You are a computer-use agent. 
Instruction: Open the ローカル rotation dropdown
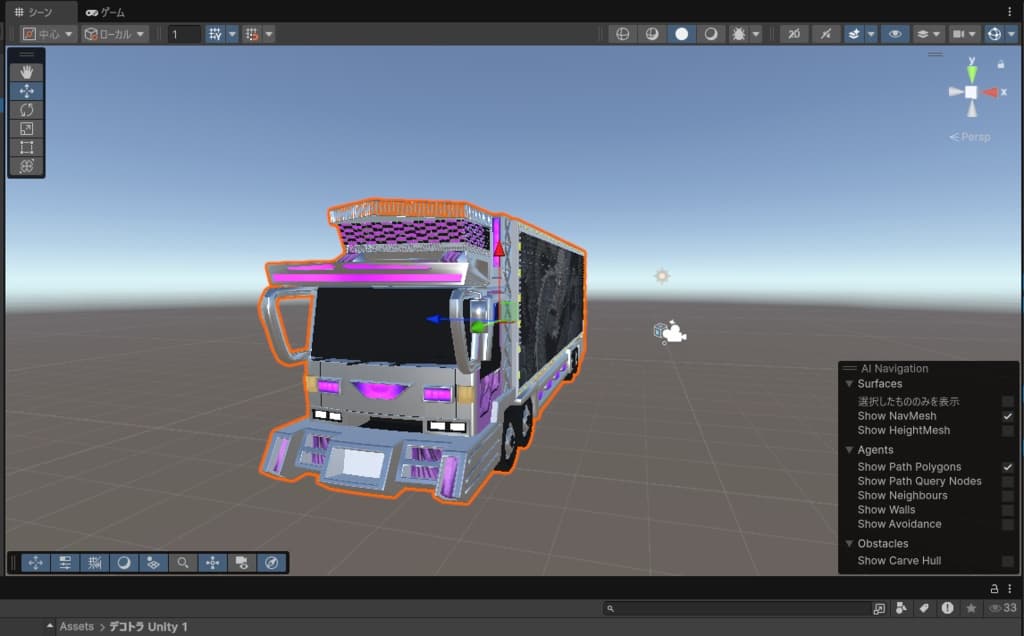[x=115, y=34]
